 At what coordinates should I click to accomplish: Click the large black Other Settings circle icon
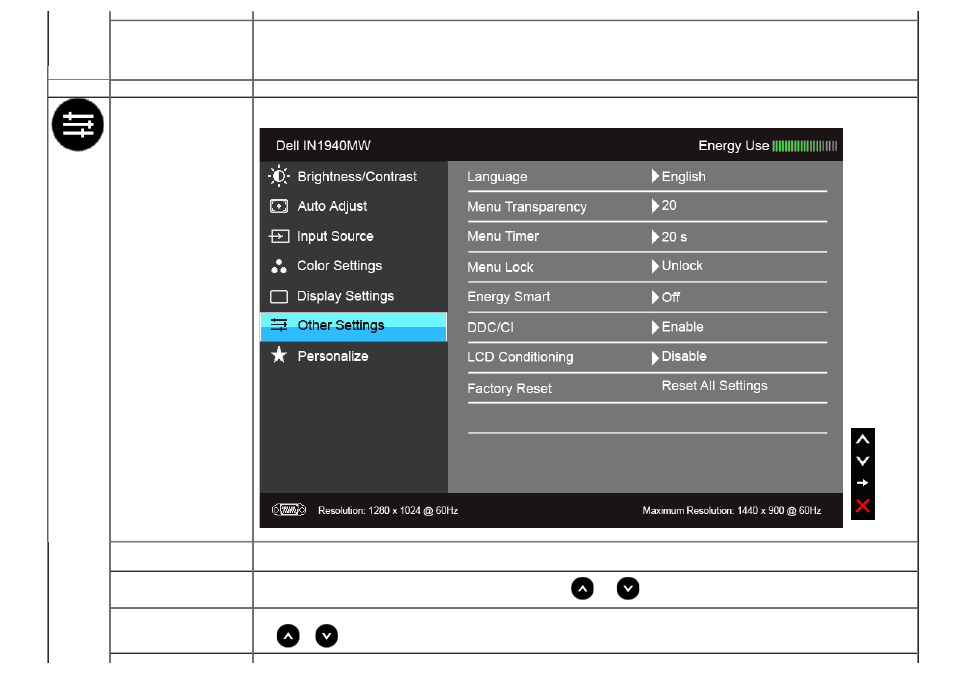tap(78, 125)
